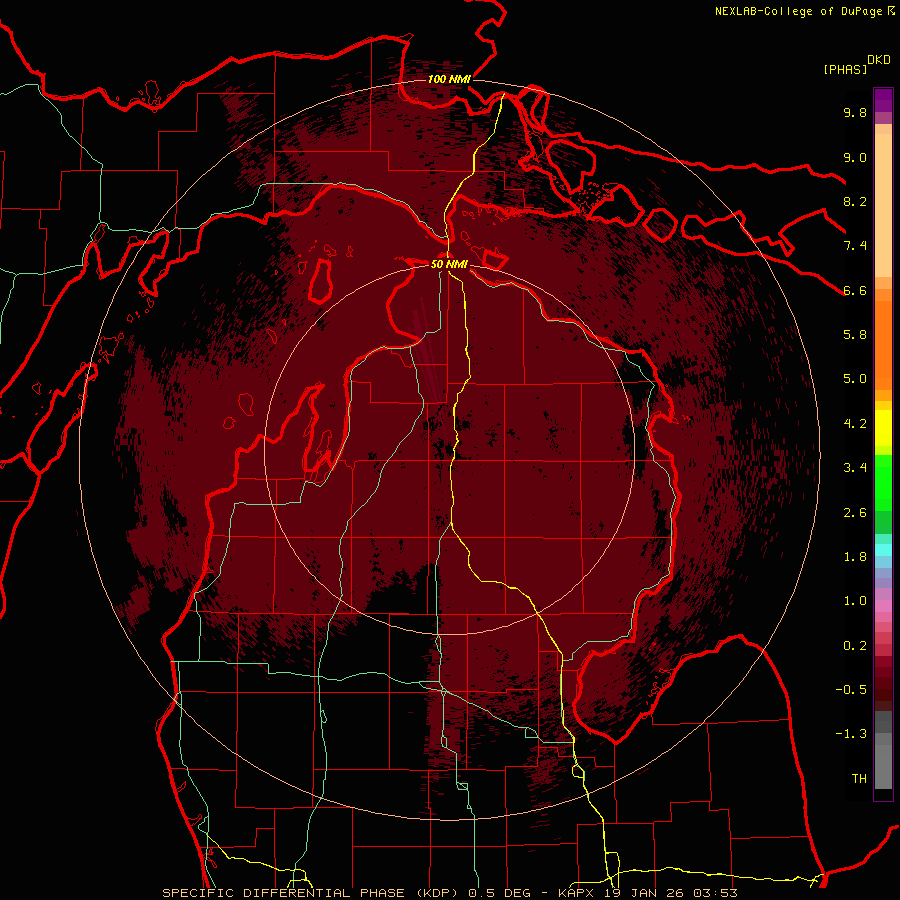
Task: Click the 9.0 scale value
Action: point(855,157)
